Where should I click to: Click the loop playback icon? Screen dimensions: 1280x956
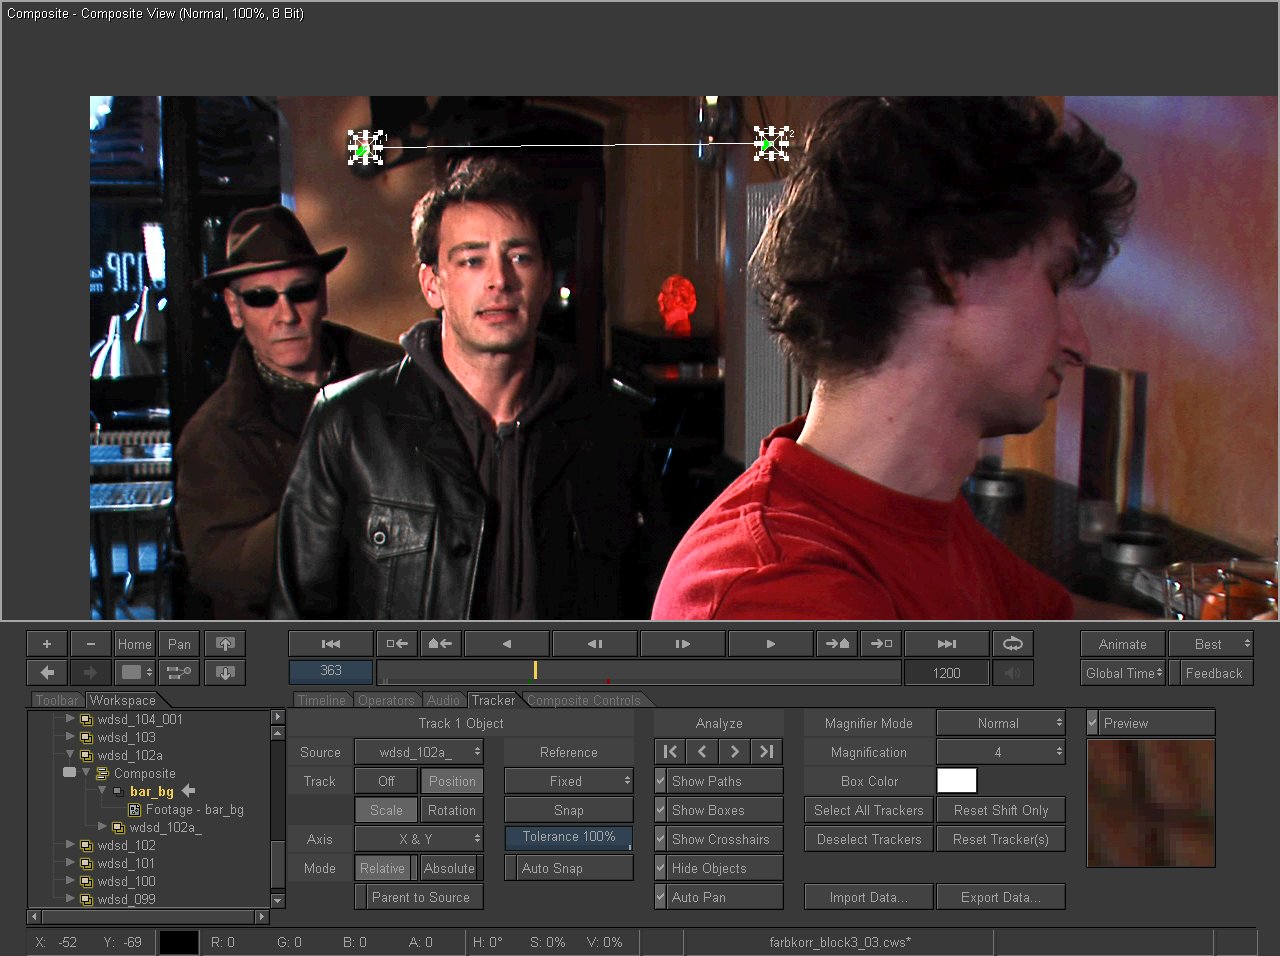1012,644
